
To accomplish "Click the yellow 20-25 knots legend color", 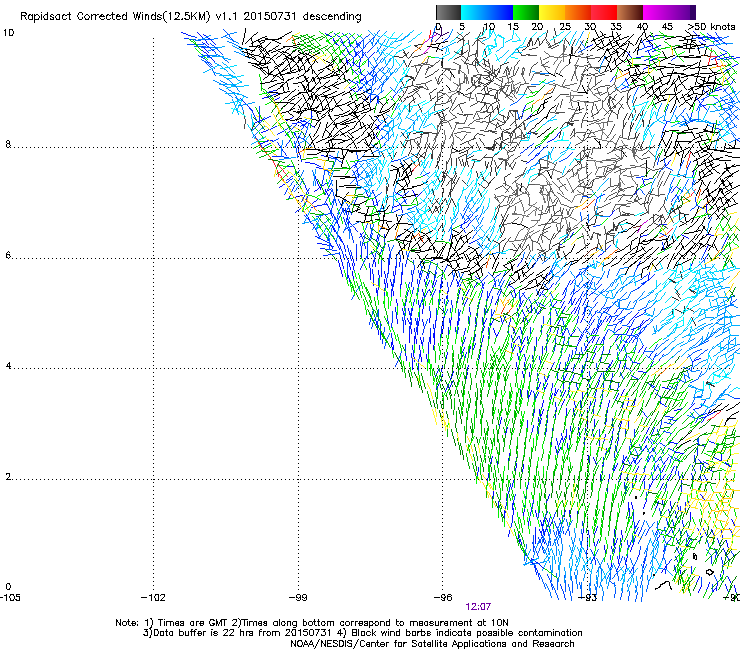I will click(x=552, y=12).
